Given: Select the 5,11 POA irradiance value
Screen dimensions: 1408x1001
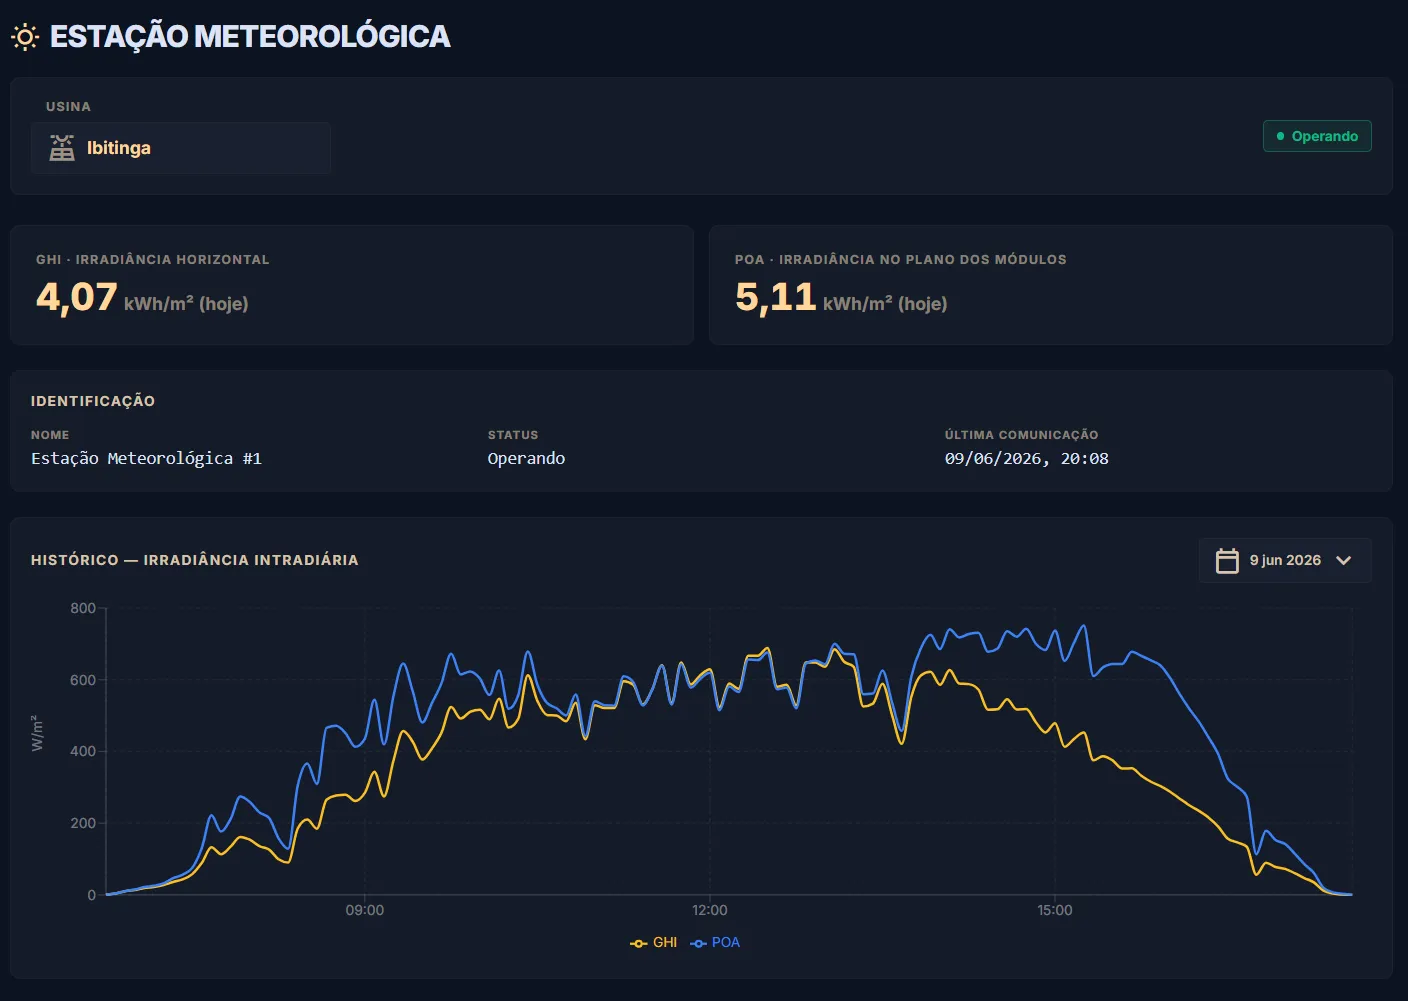Looking at the screenshot, I should 776,297.
